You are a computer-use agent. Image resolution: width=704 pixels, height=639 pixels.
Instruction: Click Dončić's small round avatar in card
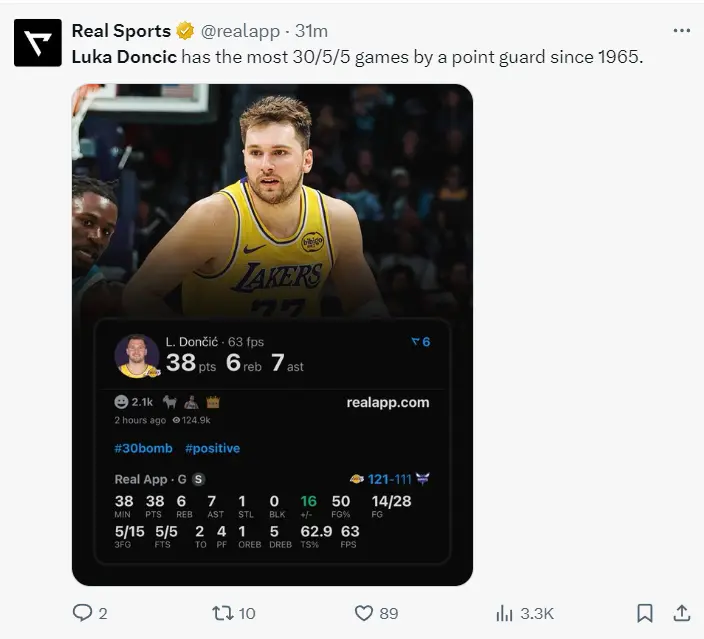(x=137, y=355)
